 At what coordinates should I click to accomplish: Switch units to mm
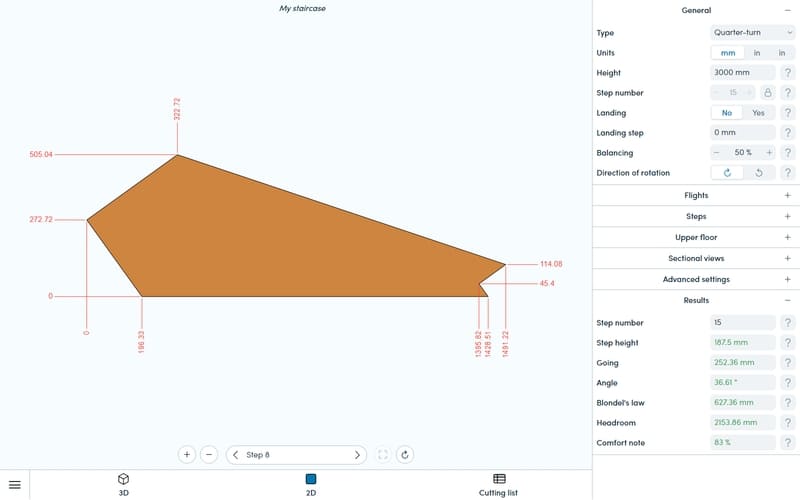727,53
